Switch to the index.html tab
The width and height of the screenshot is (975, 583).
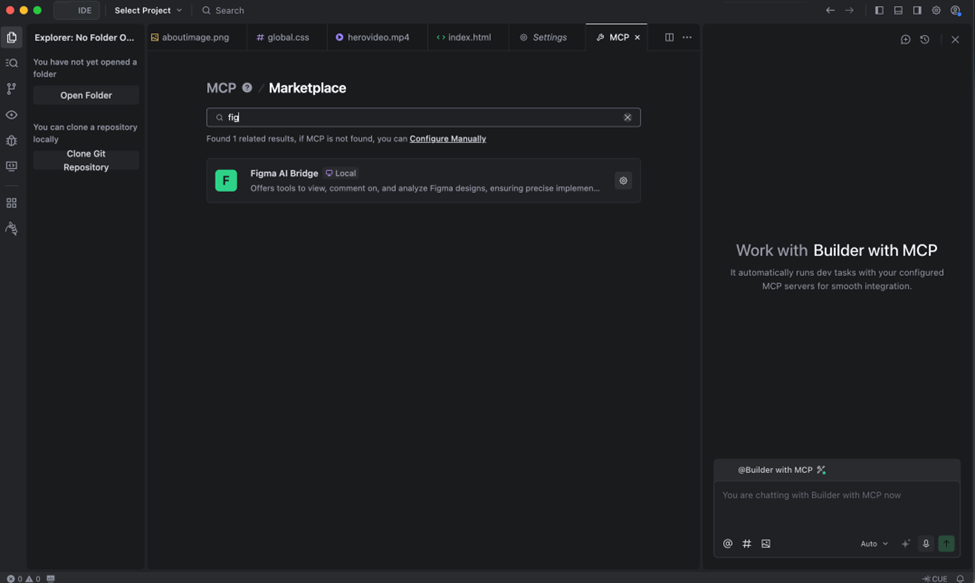(464, 37)
